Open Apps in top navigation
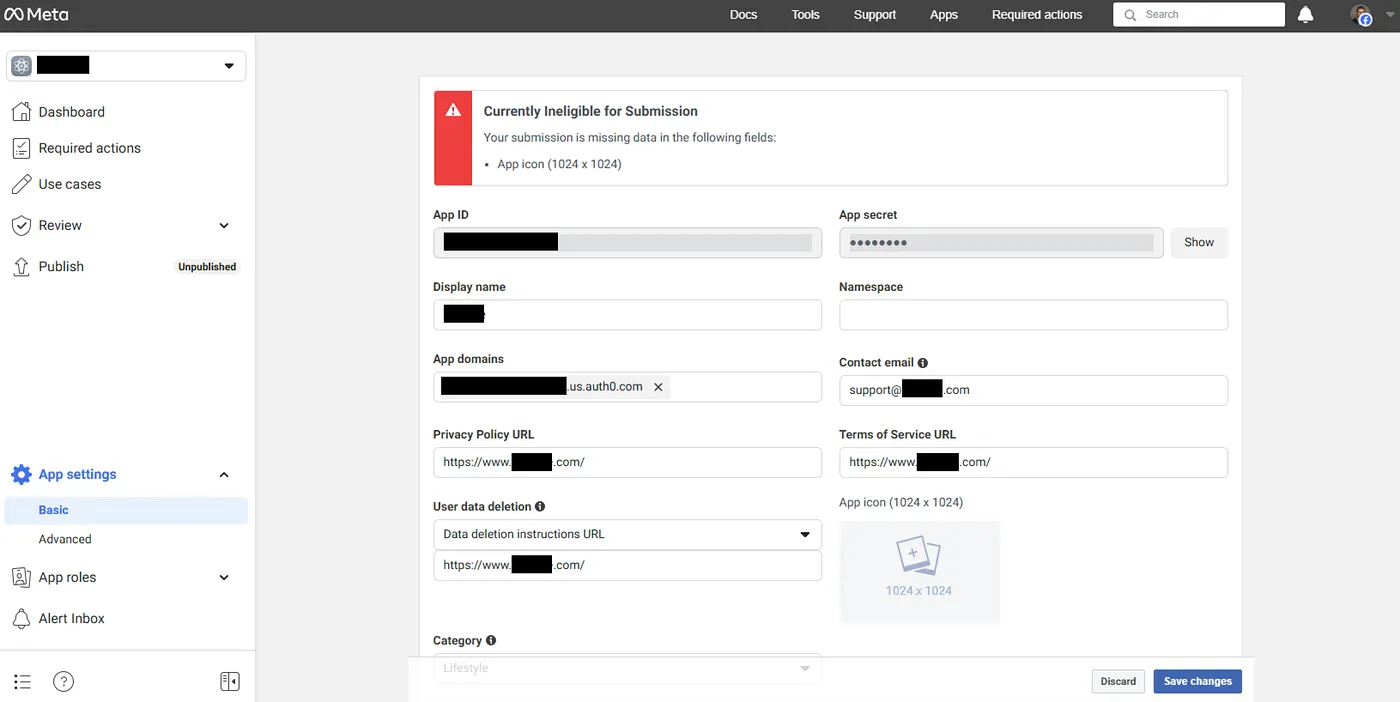This screenshot has height=702, width=1400. 944,15
